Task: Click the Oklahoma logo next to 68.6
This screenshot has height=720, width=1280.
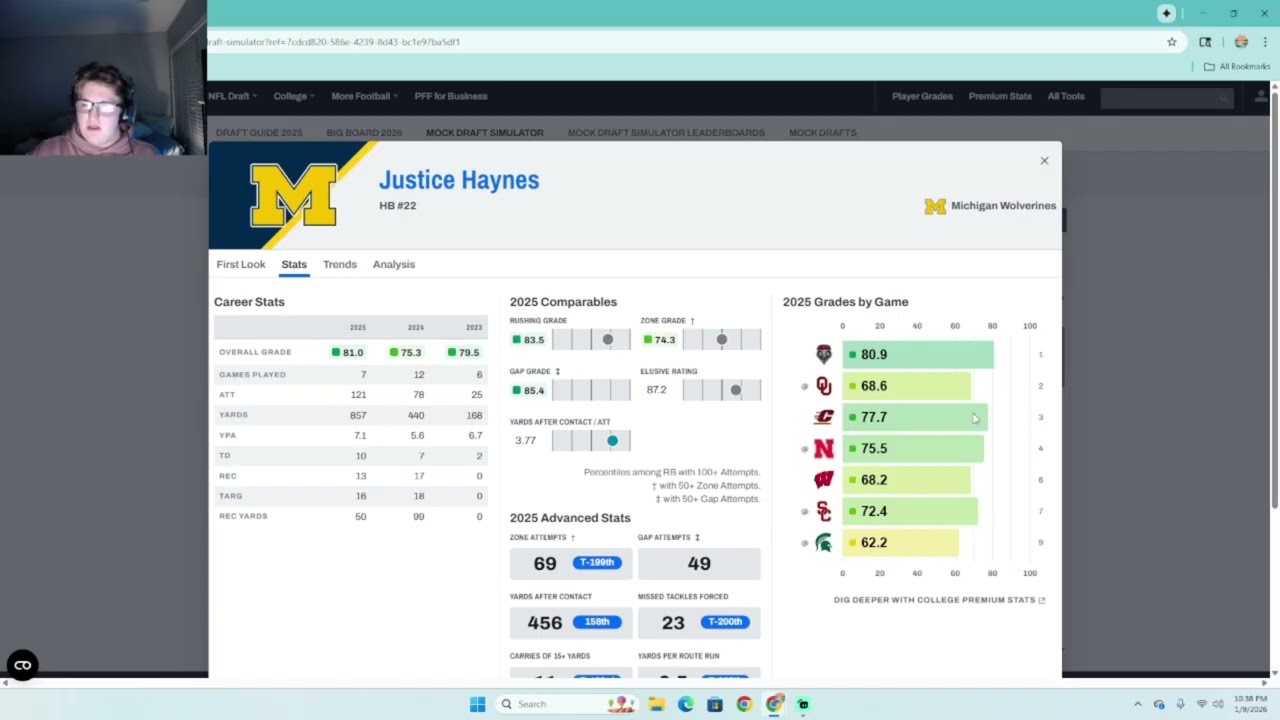Action: 824,386
